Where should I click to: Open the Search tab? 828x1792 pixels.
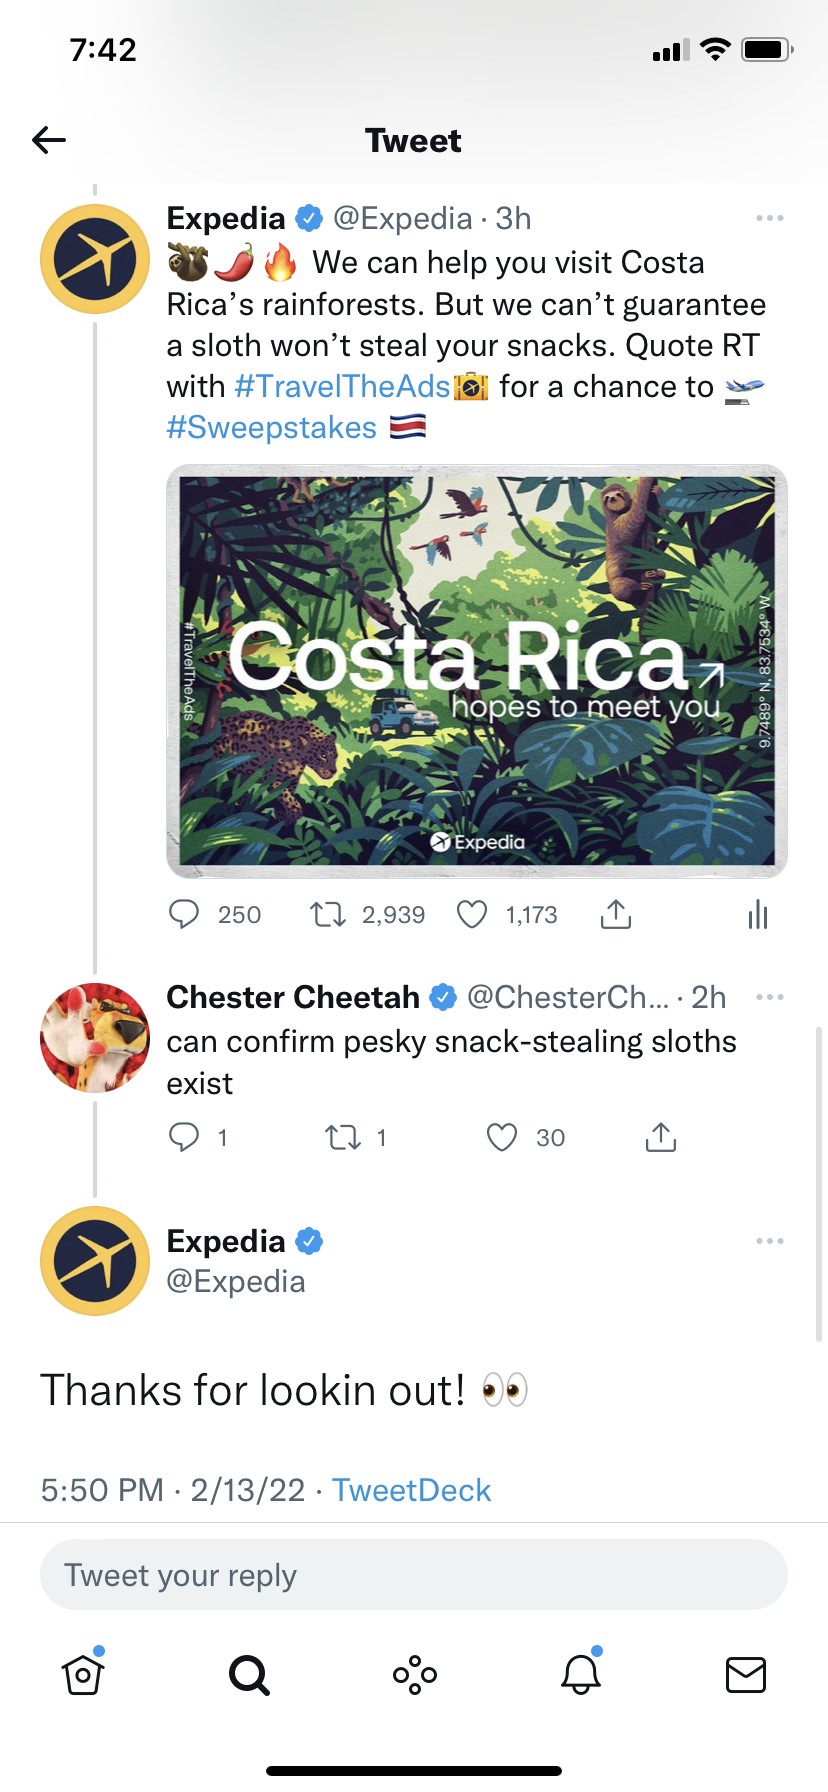pos(249,1674)
